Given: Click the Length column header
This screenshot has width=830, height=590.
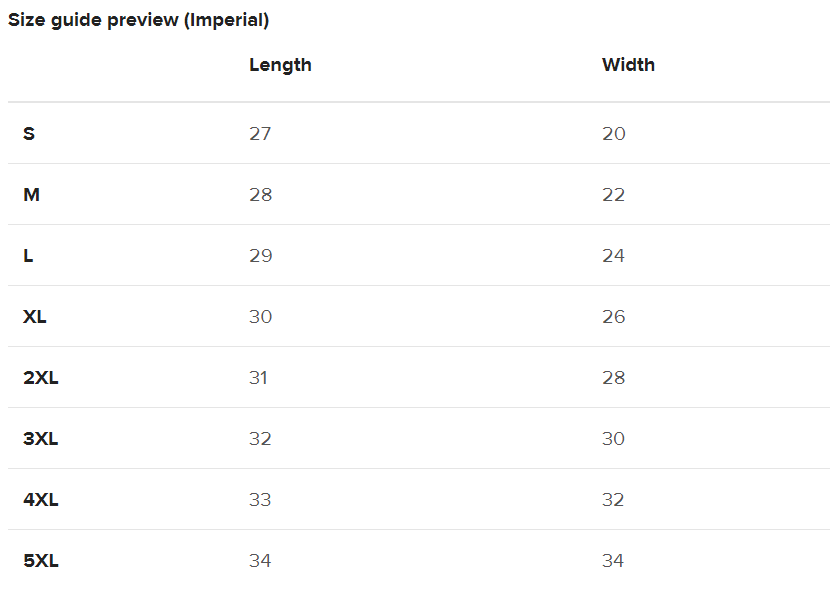Looking at the screenshot, I should 280,65.
